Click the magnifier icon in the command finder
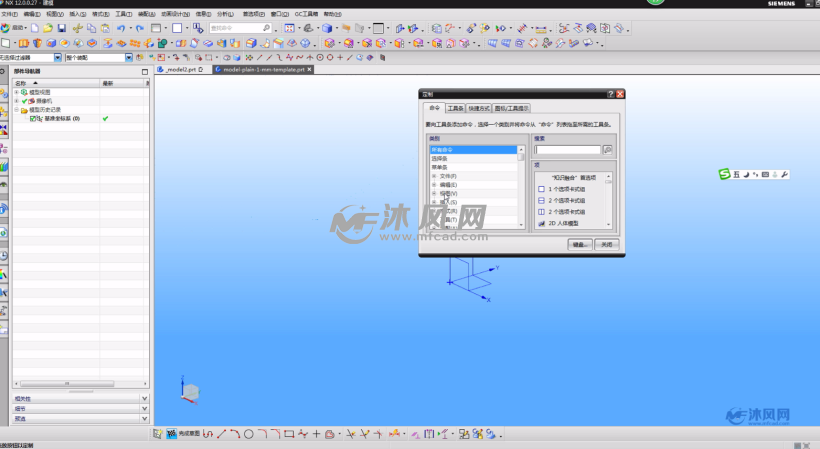This screenshot has width=820, height=449. [266, 28]
